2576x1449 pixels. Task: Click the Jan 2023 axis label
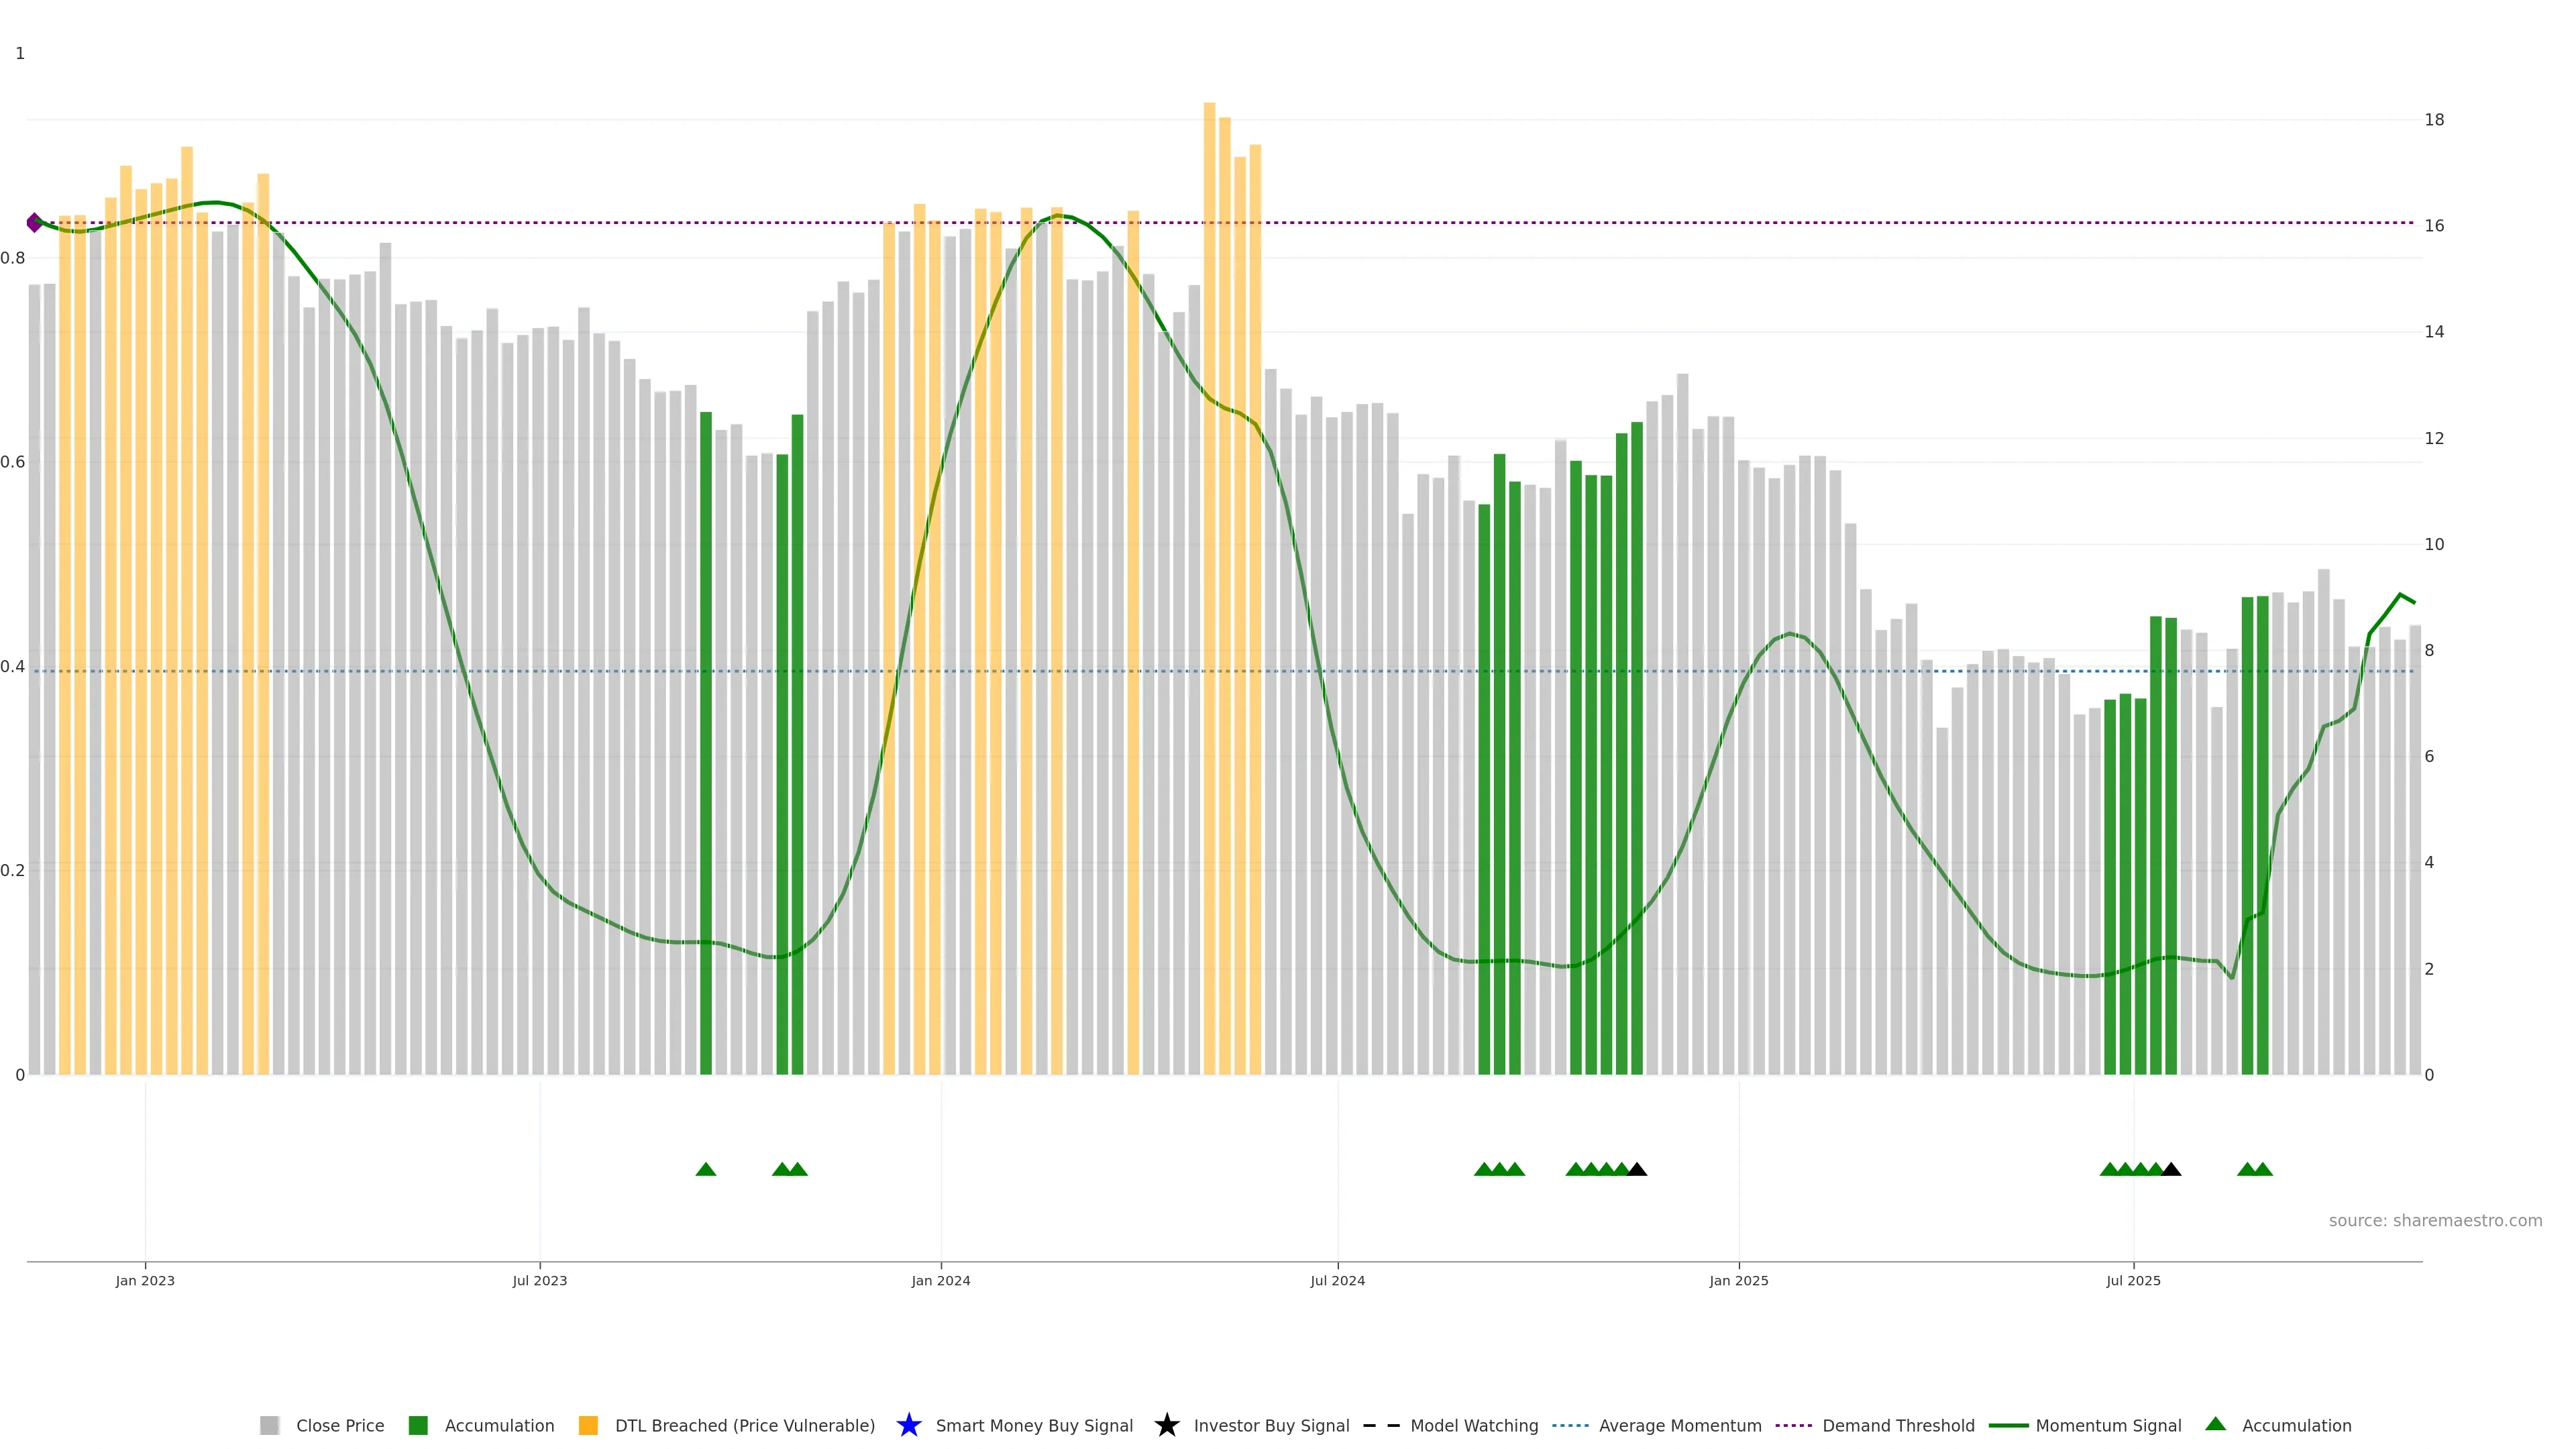click(145, 1280)
